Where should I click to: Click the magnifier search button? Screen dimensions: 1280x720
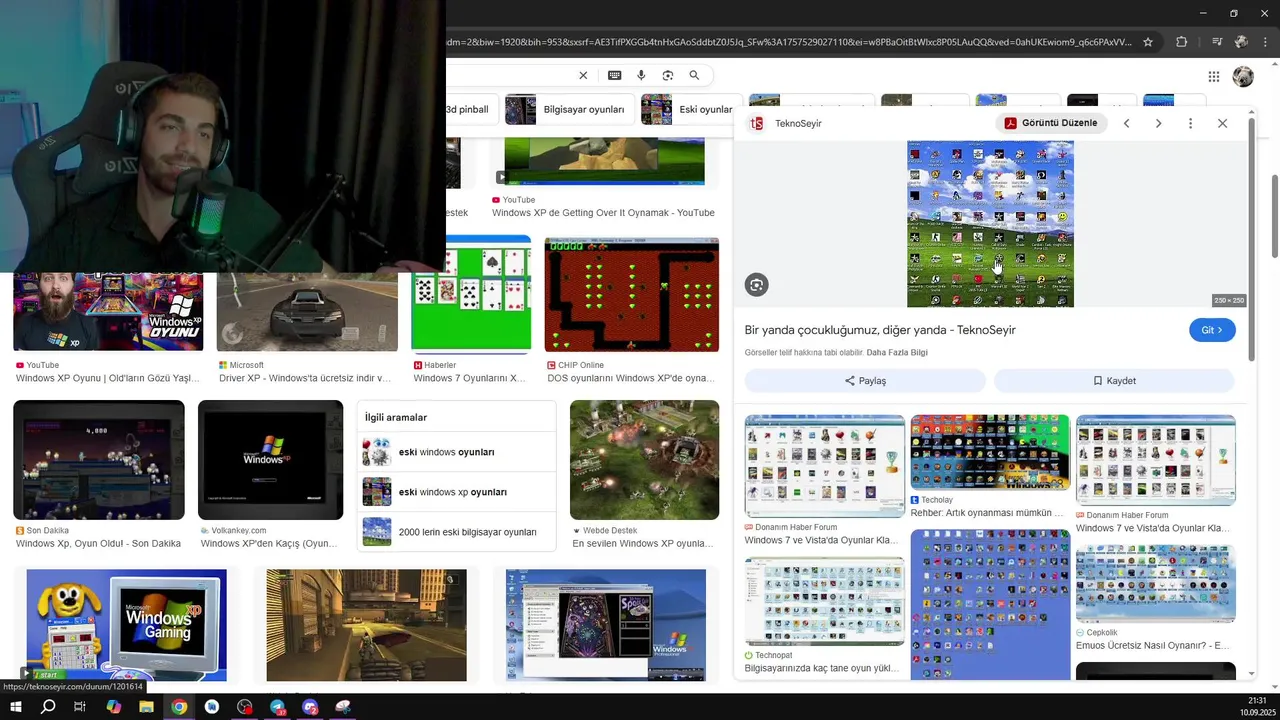point(694,75)
